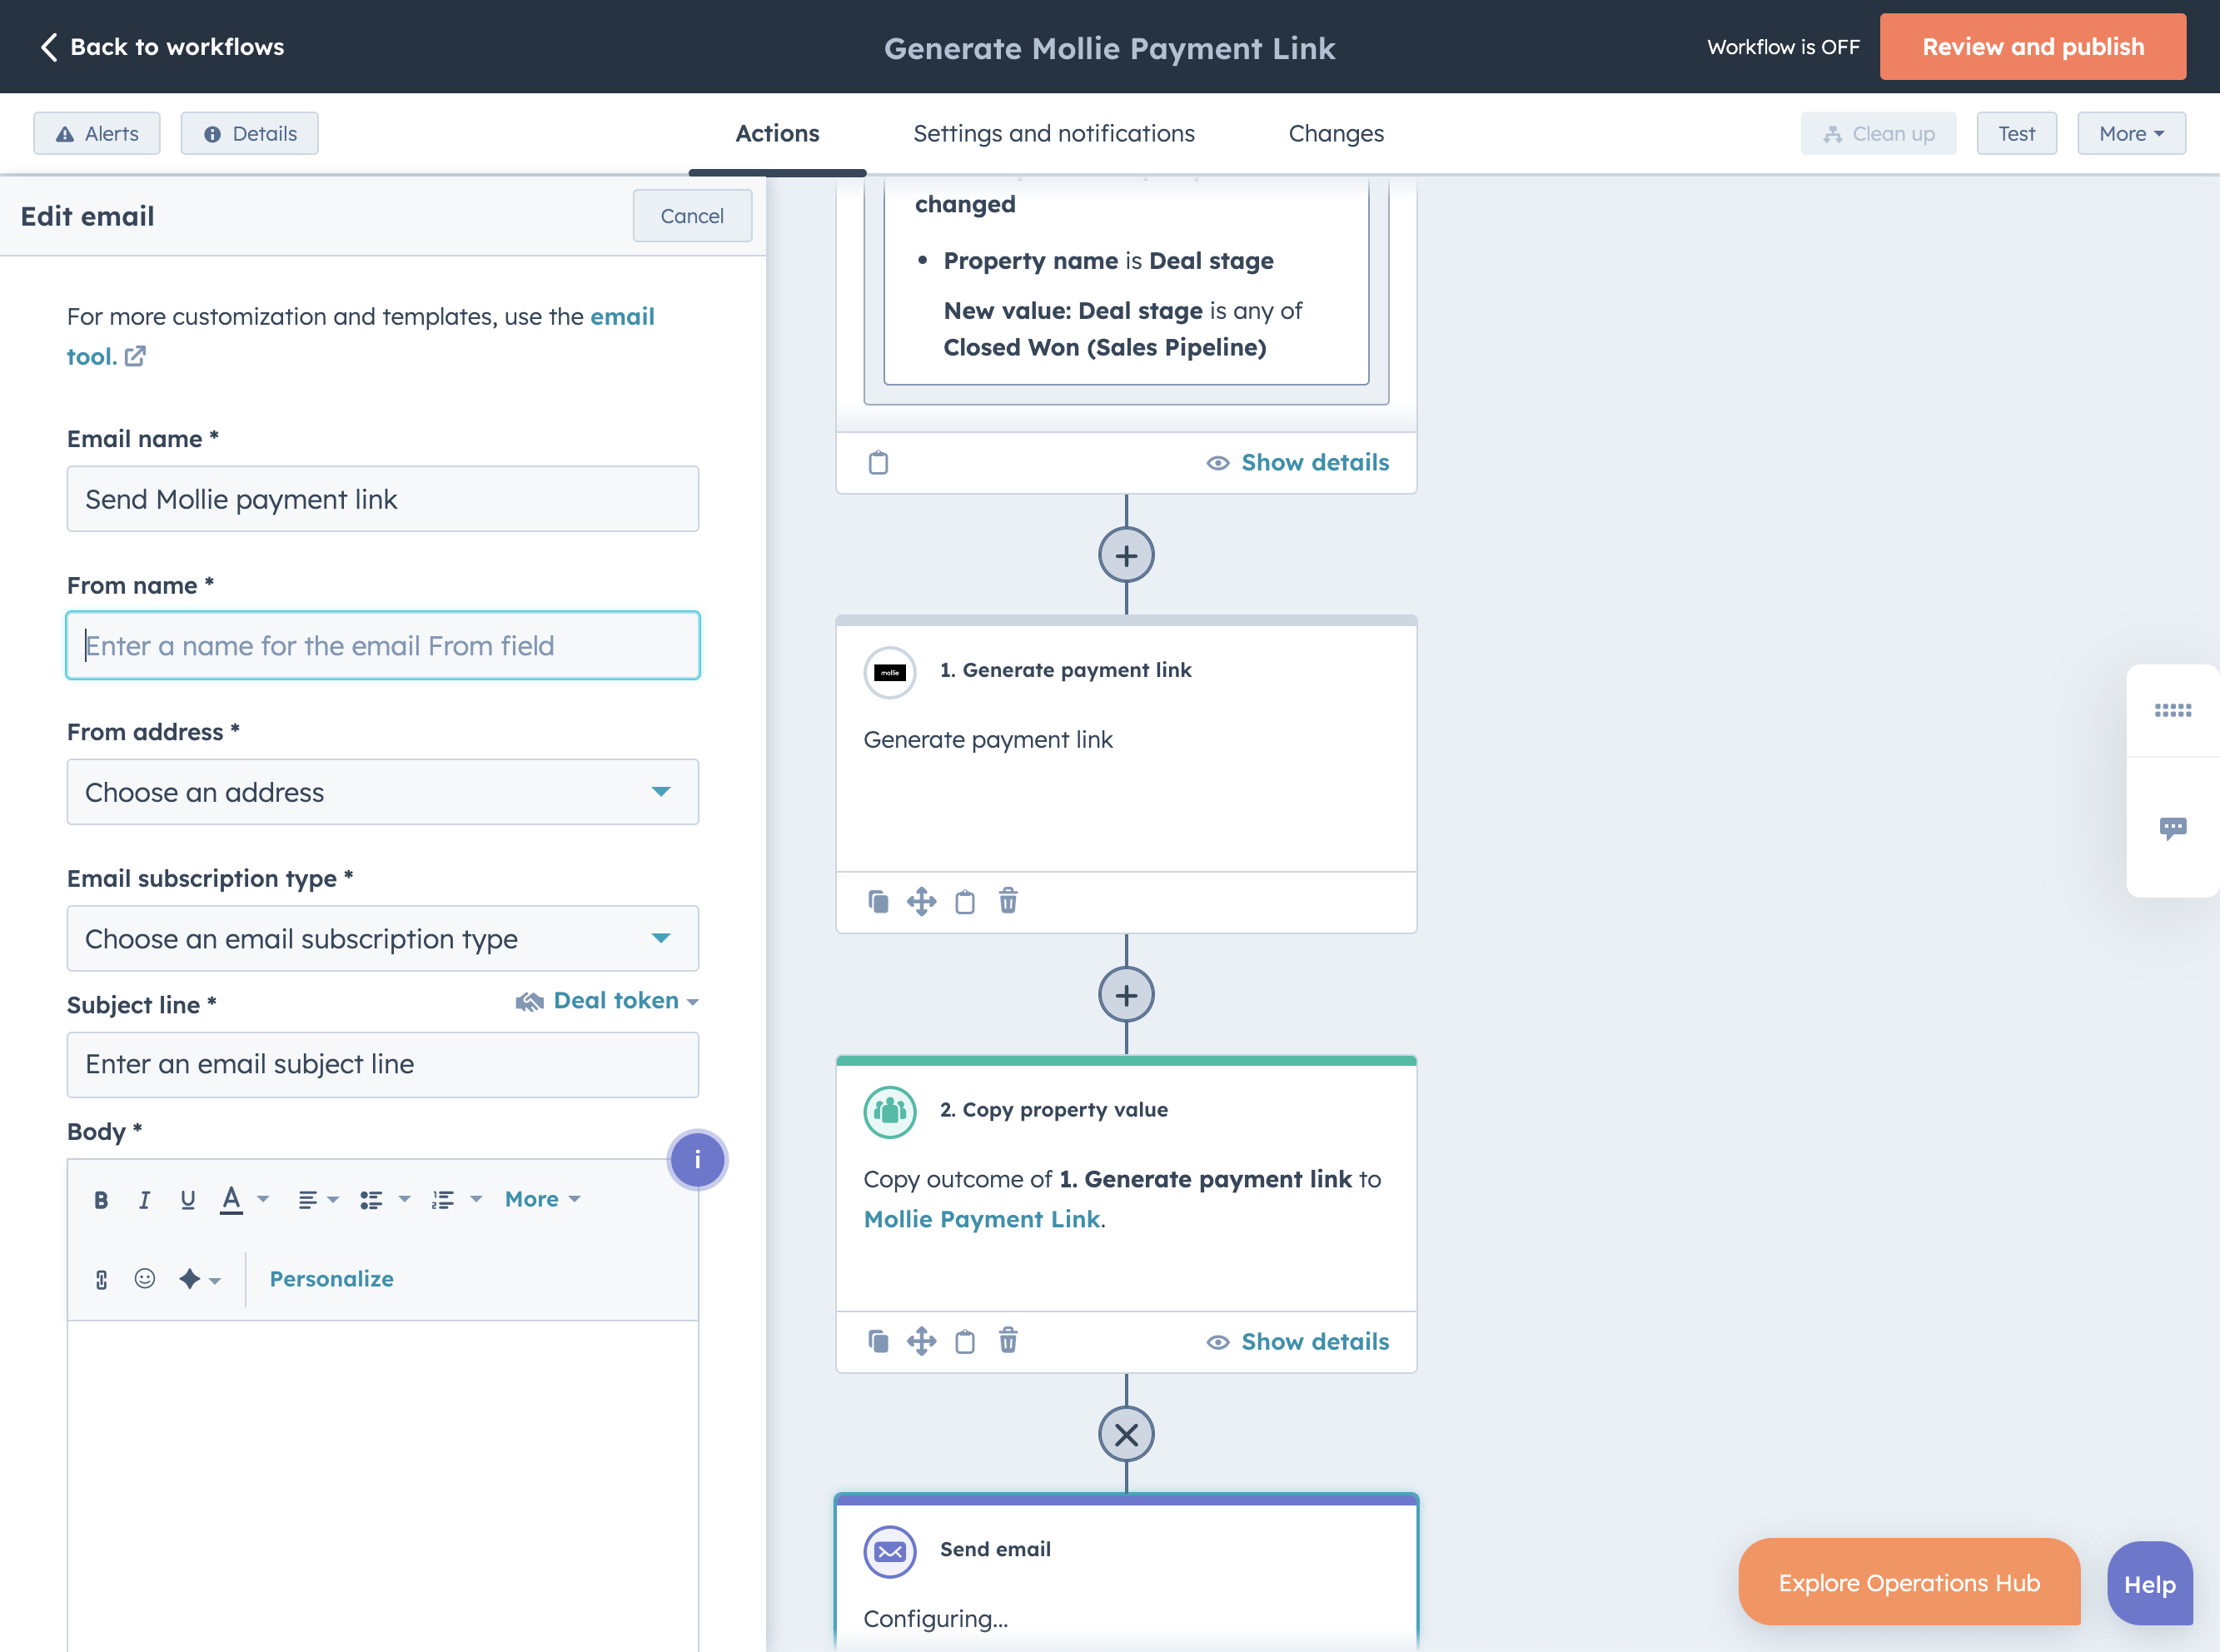Select the 1. Generate payment link title
The width and height of the screenshot is (2220, 1652).
[x=1065, y=670]
